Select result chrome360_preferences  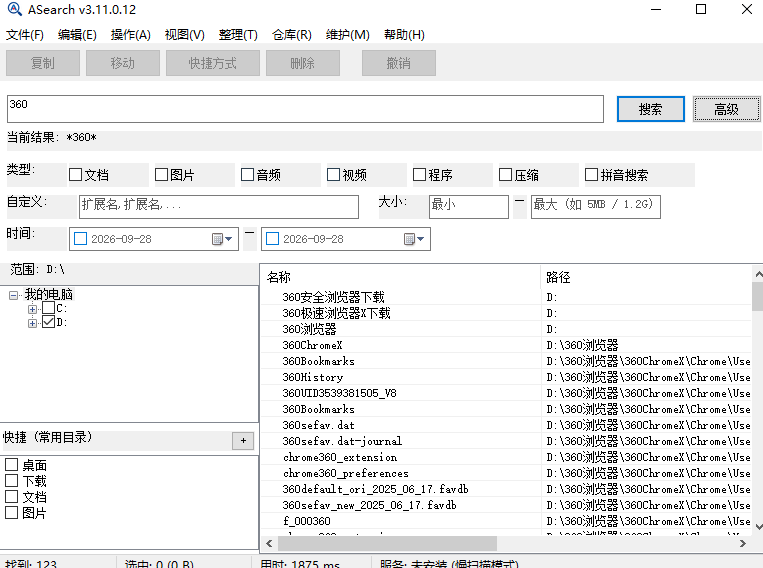[x=345, y=473]
